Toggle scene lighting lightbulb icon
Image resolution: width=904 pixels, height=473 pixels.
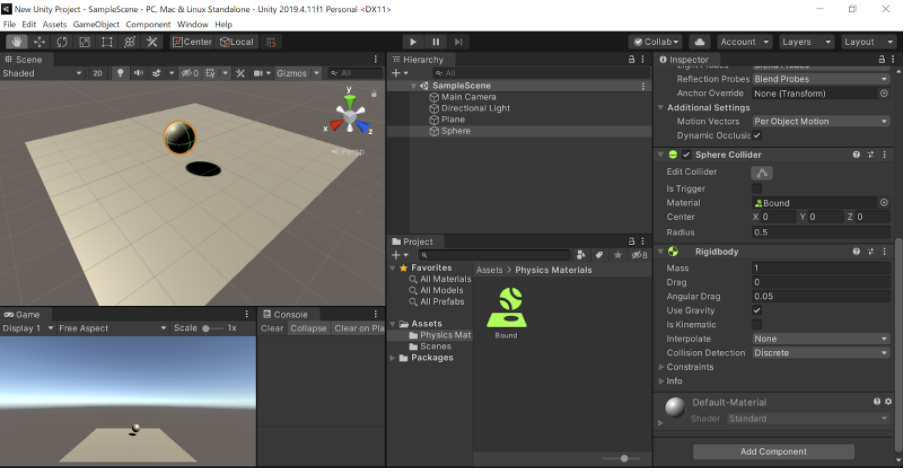[120, 73]
